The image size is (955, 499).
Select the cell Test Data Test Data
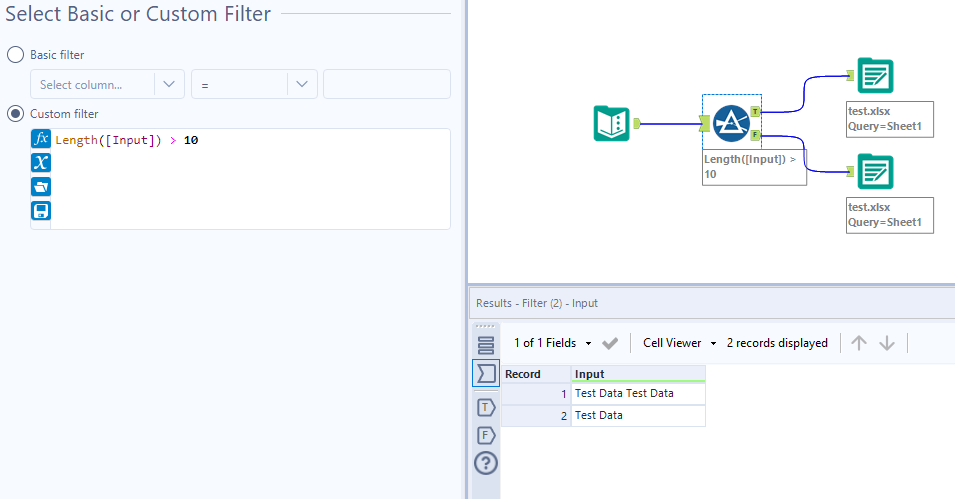click(x=638, y=394)
